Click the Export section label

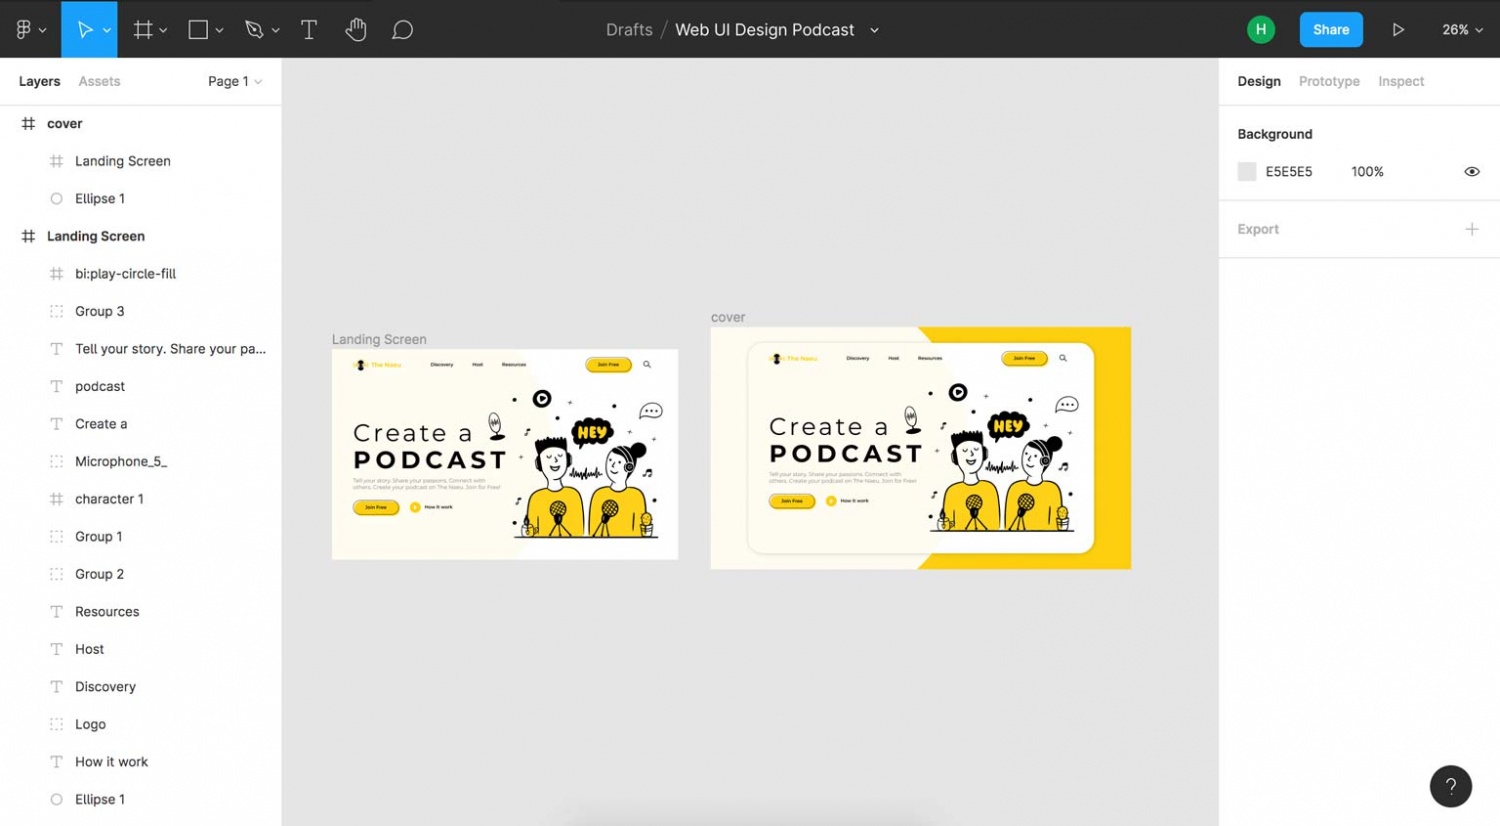pyautogui.click(x=1258, y=229)
